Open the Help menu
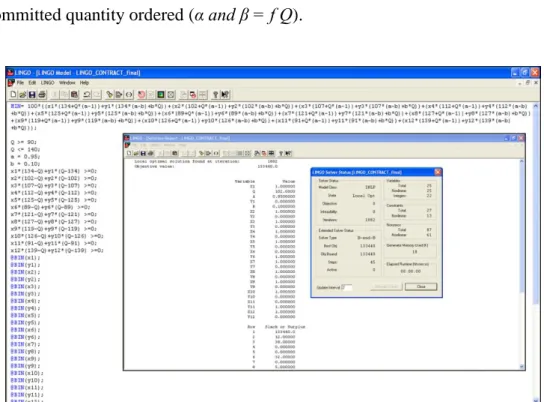Screen dimensions: 544x402 point(84,83)
